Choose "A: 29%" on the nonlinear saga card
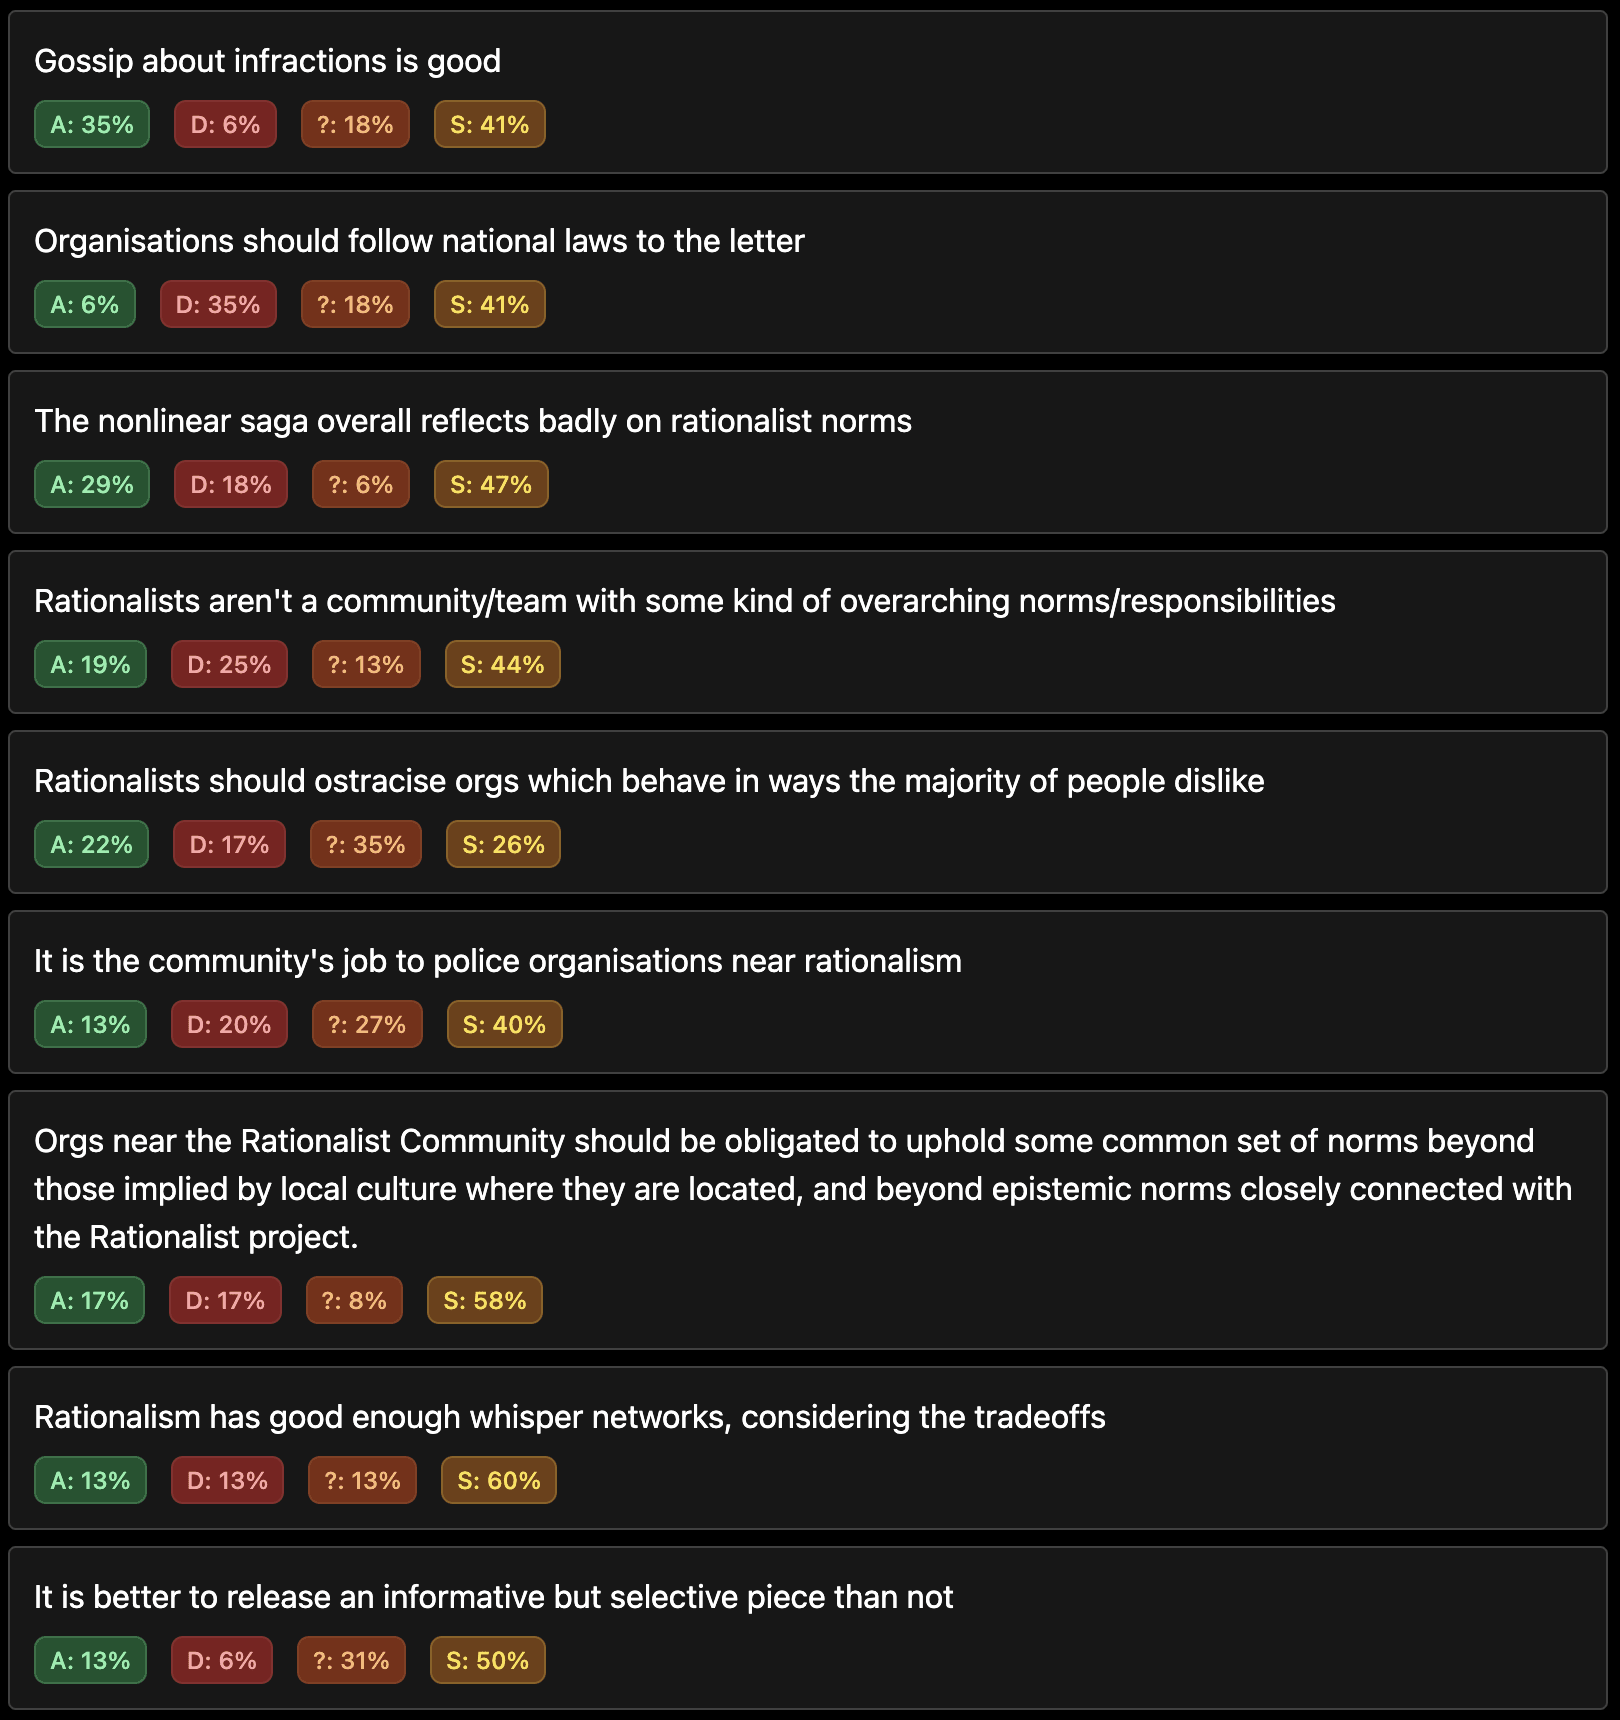 click(92, 485)
